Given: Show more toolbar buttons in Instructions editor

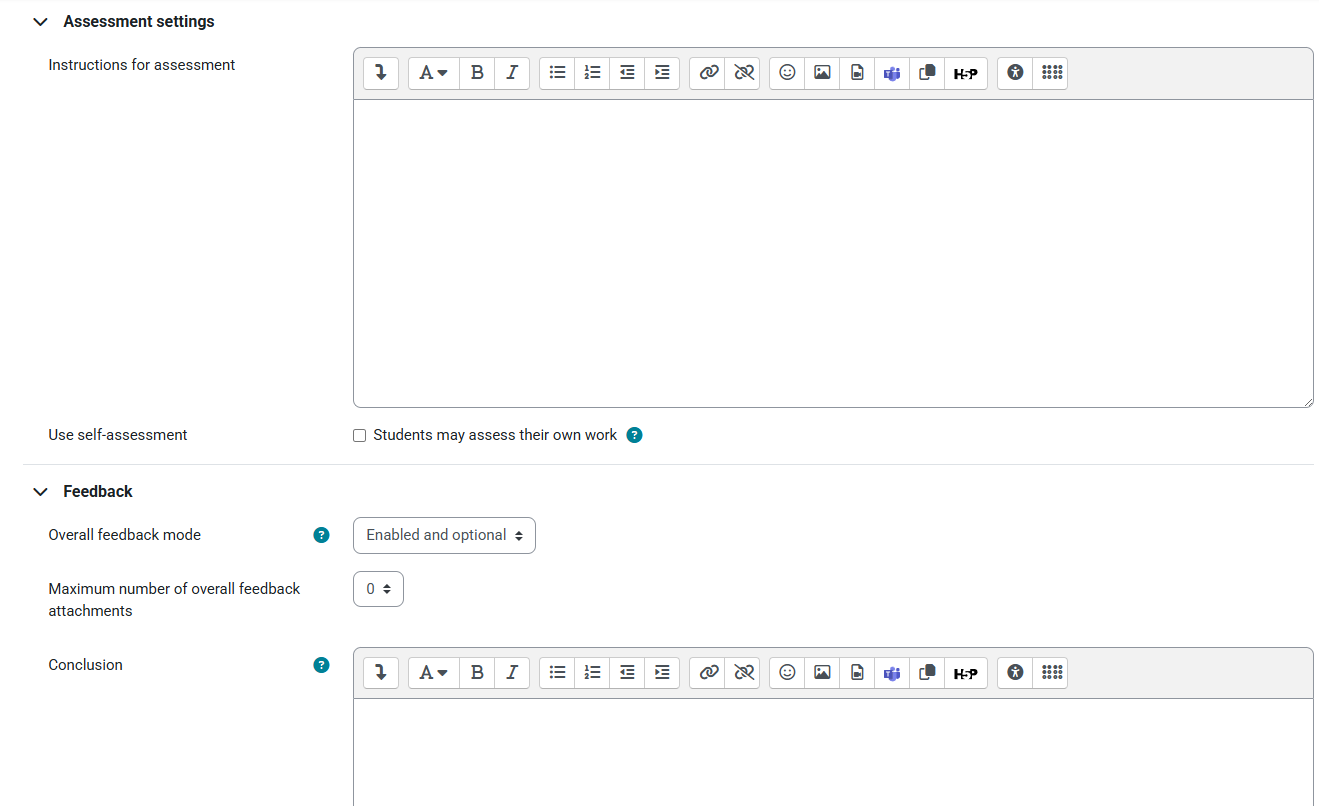Looking at the screenshot, I should tap(381, 73).
